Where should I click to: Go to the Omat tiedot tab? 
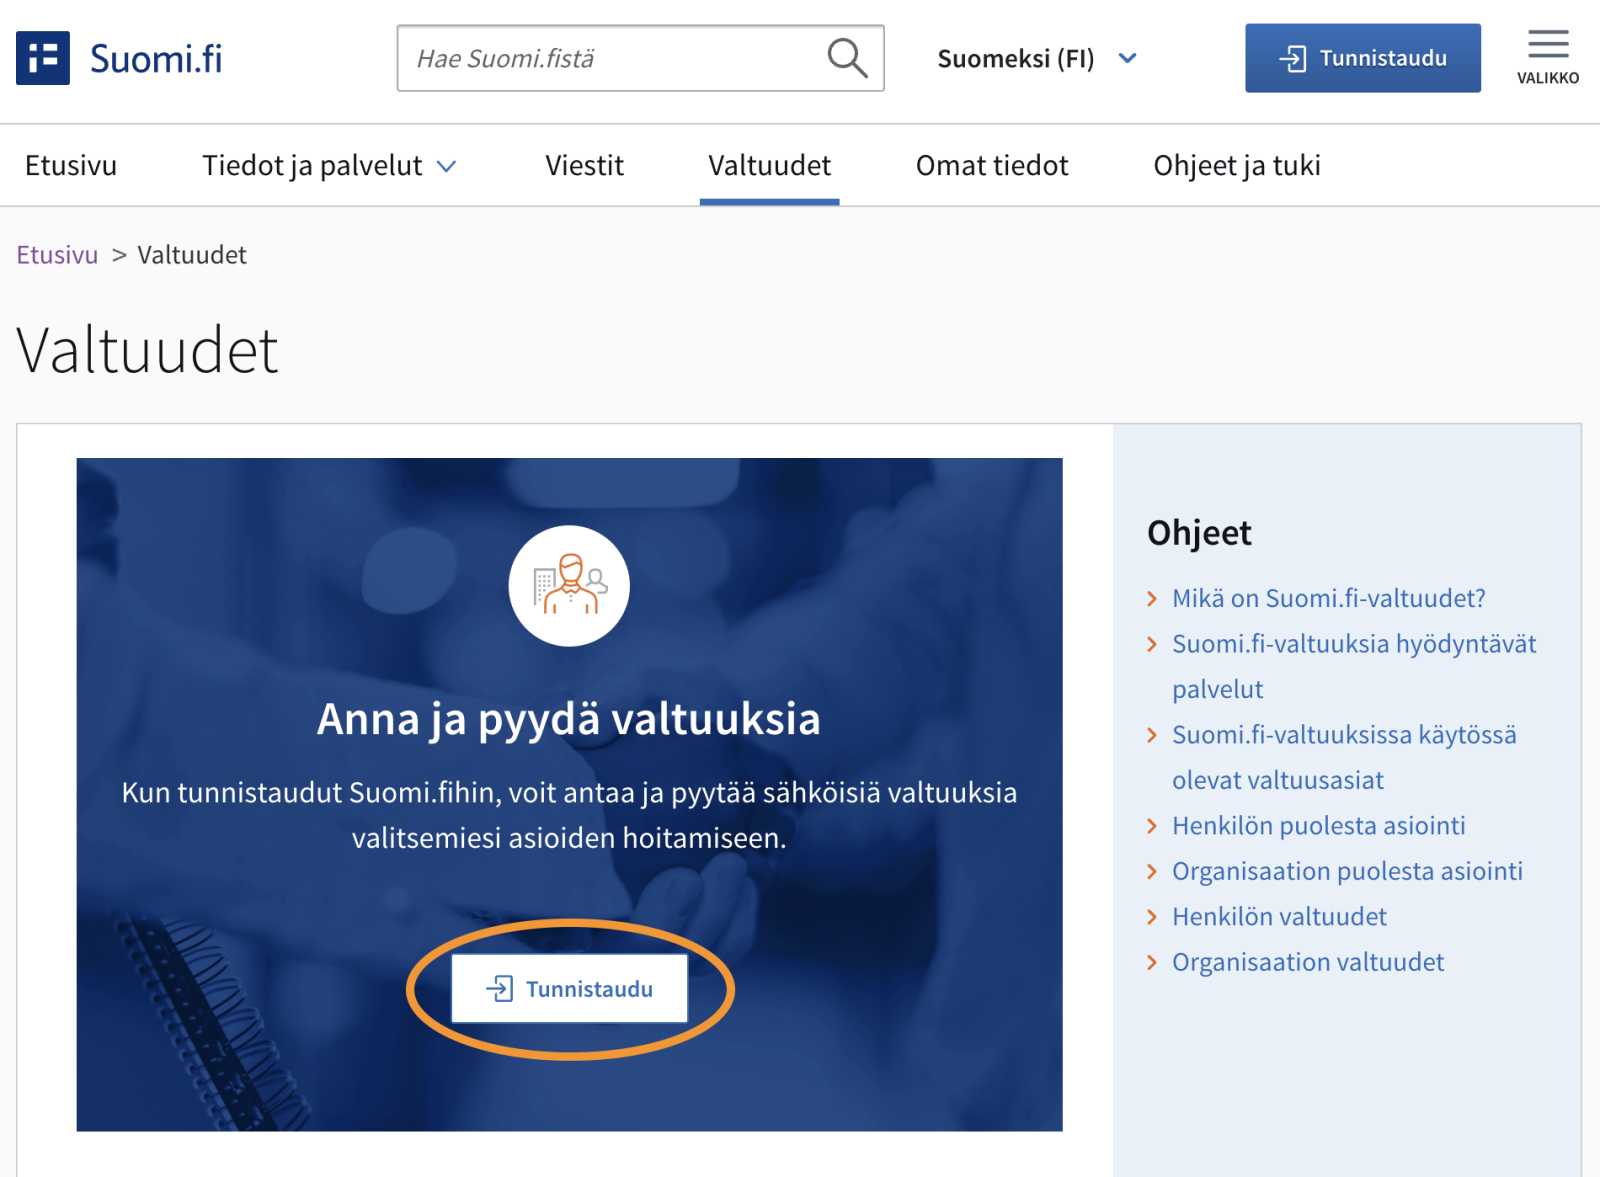coord(992,166)
